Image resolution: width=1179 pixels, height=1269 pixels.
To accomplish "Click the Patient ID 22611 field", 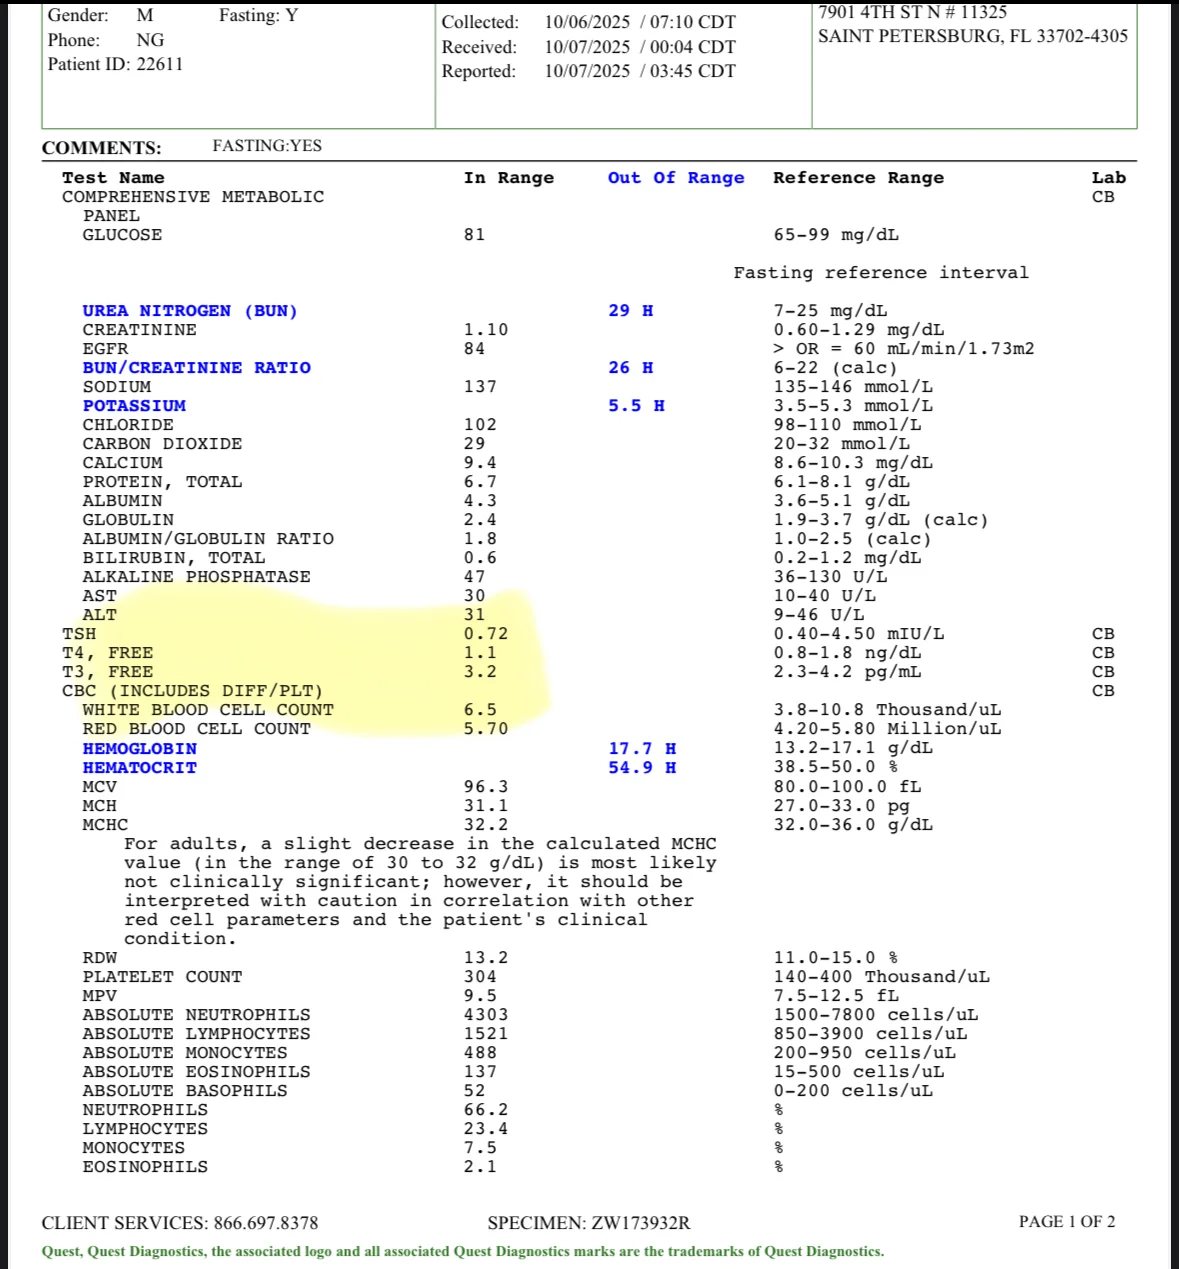I will pos(115,64).
